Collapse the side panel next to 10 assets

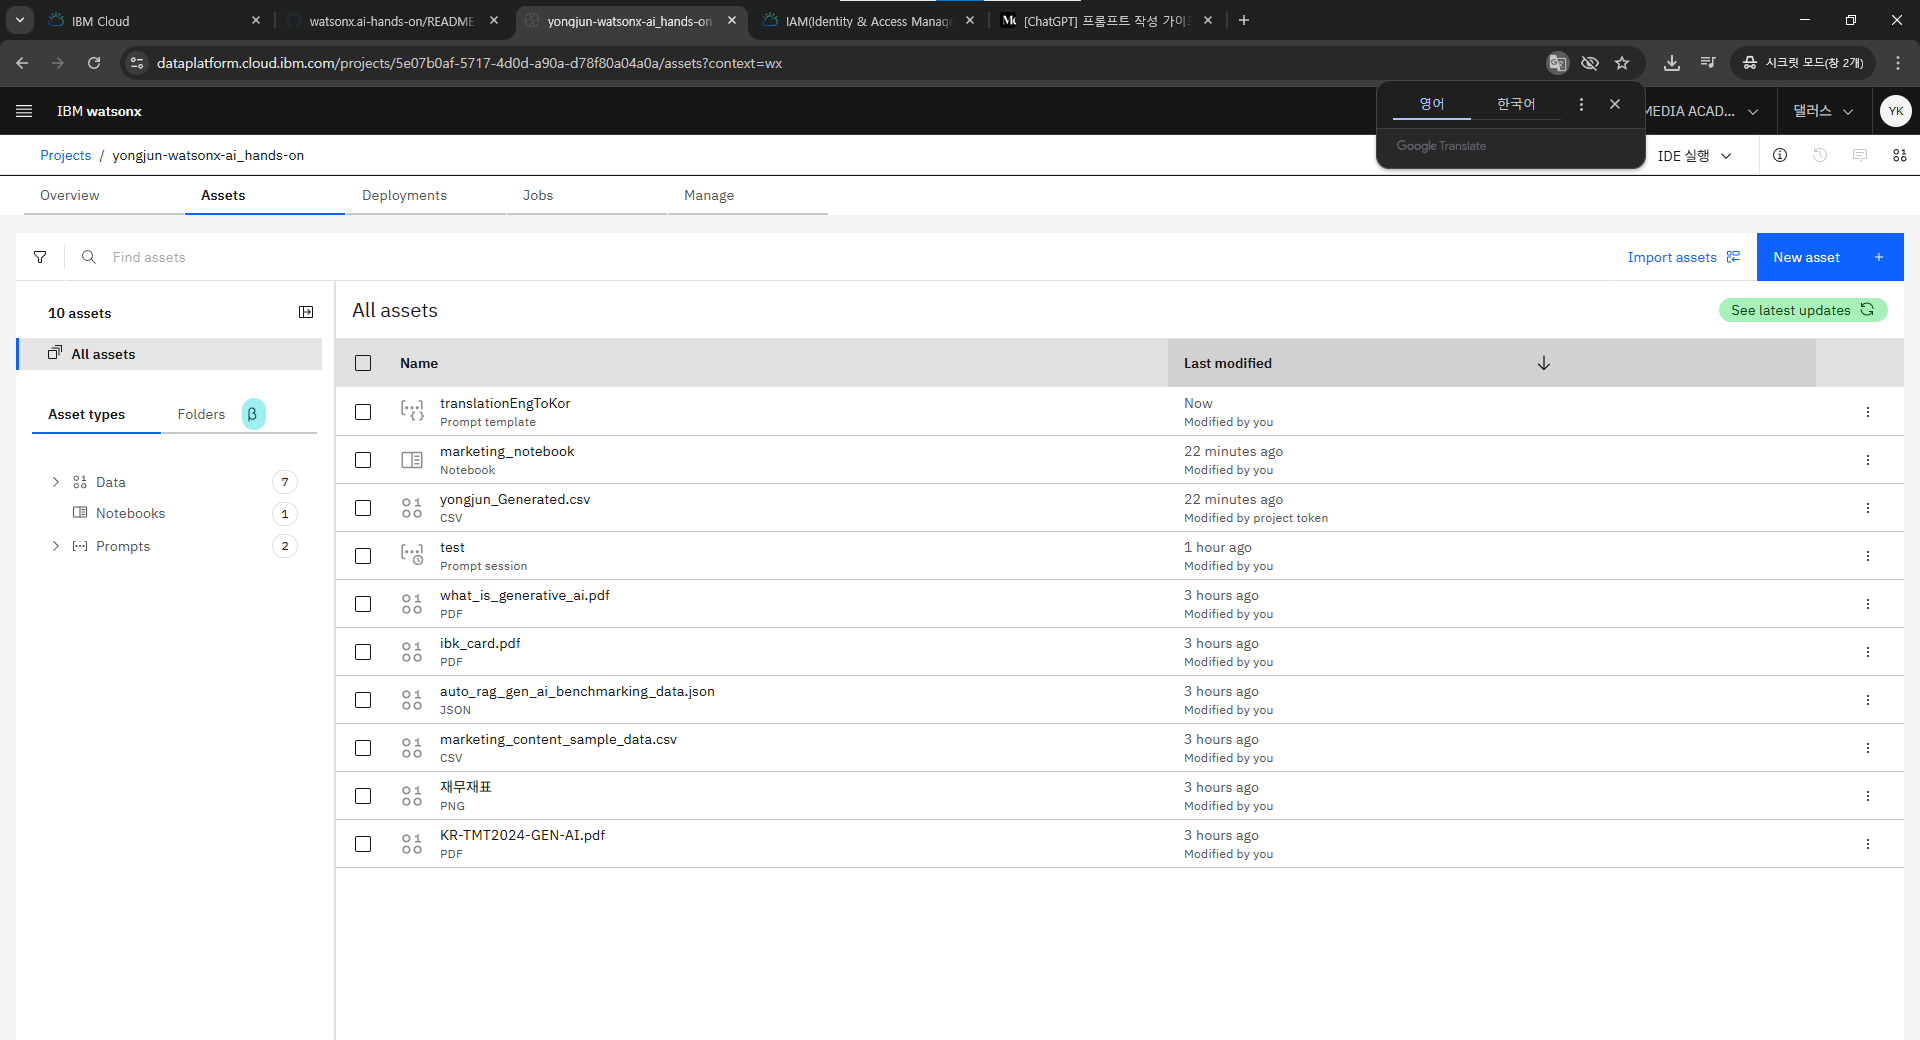(306, 312)
